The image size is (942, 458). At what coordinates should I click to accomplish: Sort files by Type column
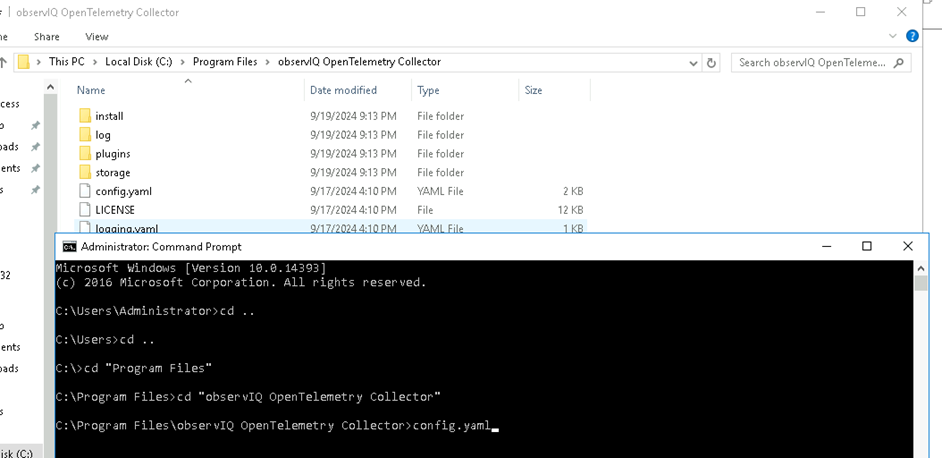428,90
